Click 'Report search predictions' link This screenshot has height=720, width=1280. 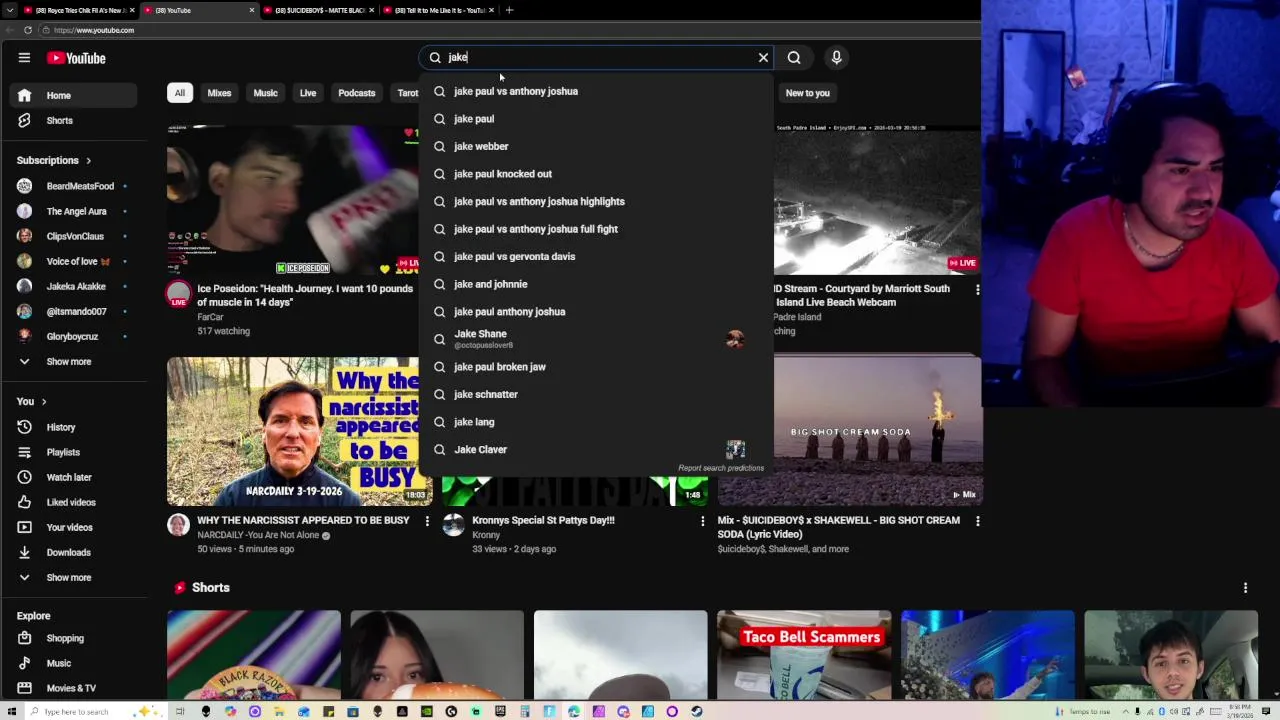pos(721,468)
